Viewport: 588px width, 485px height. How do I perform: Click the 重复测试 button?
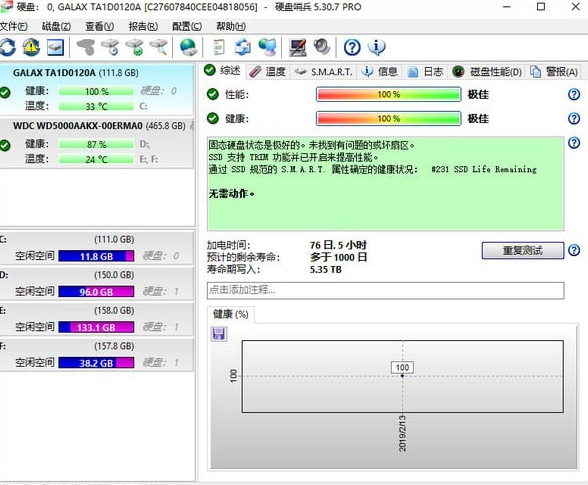tap(523, 251)
